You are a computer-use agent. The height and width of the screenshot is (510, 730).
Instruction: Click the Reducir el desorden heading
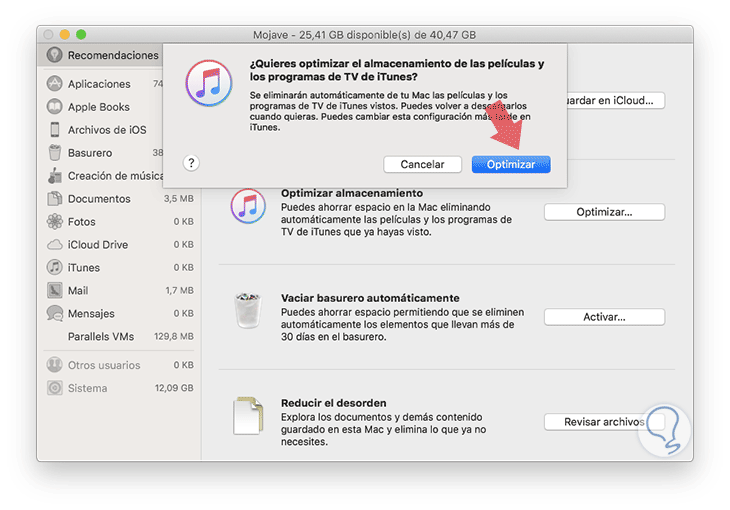(x=333, y=402)
